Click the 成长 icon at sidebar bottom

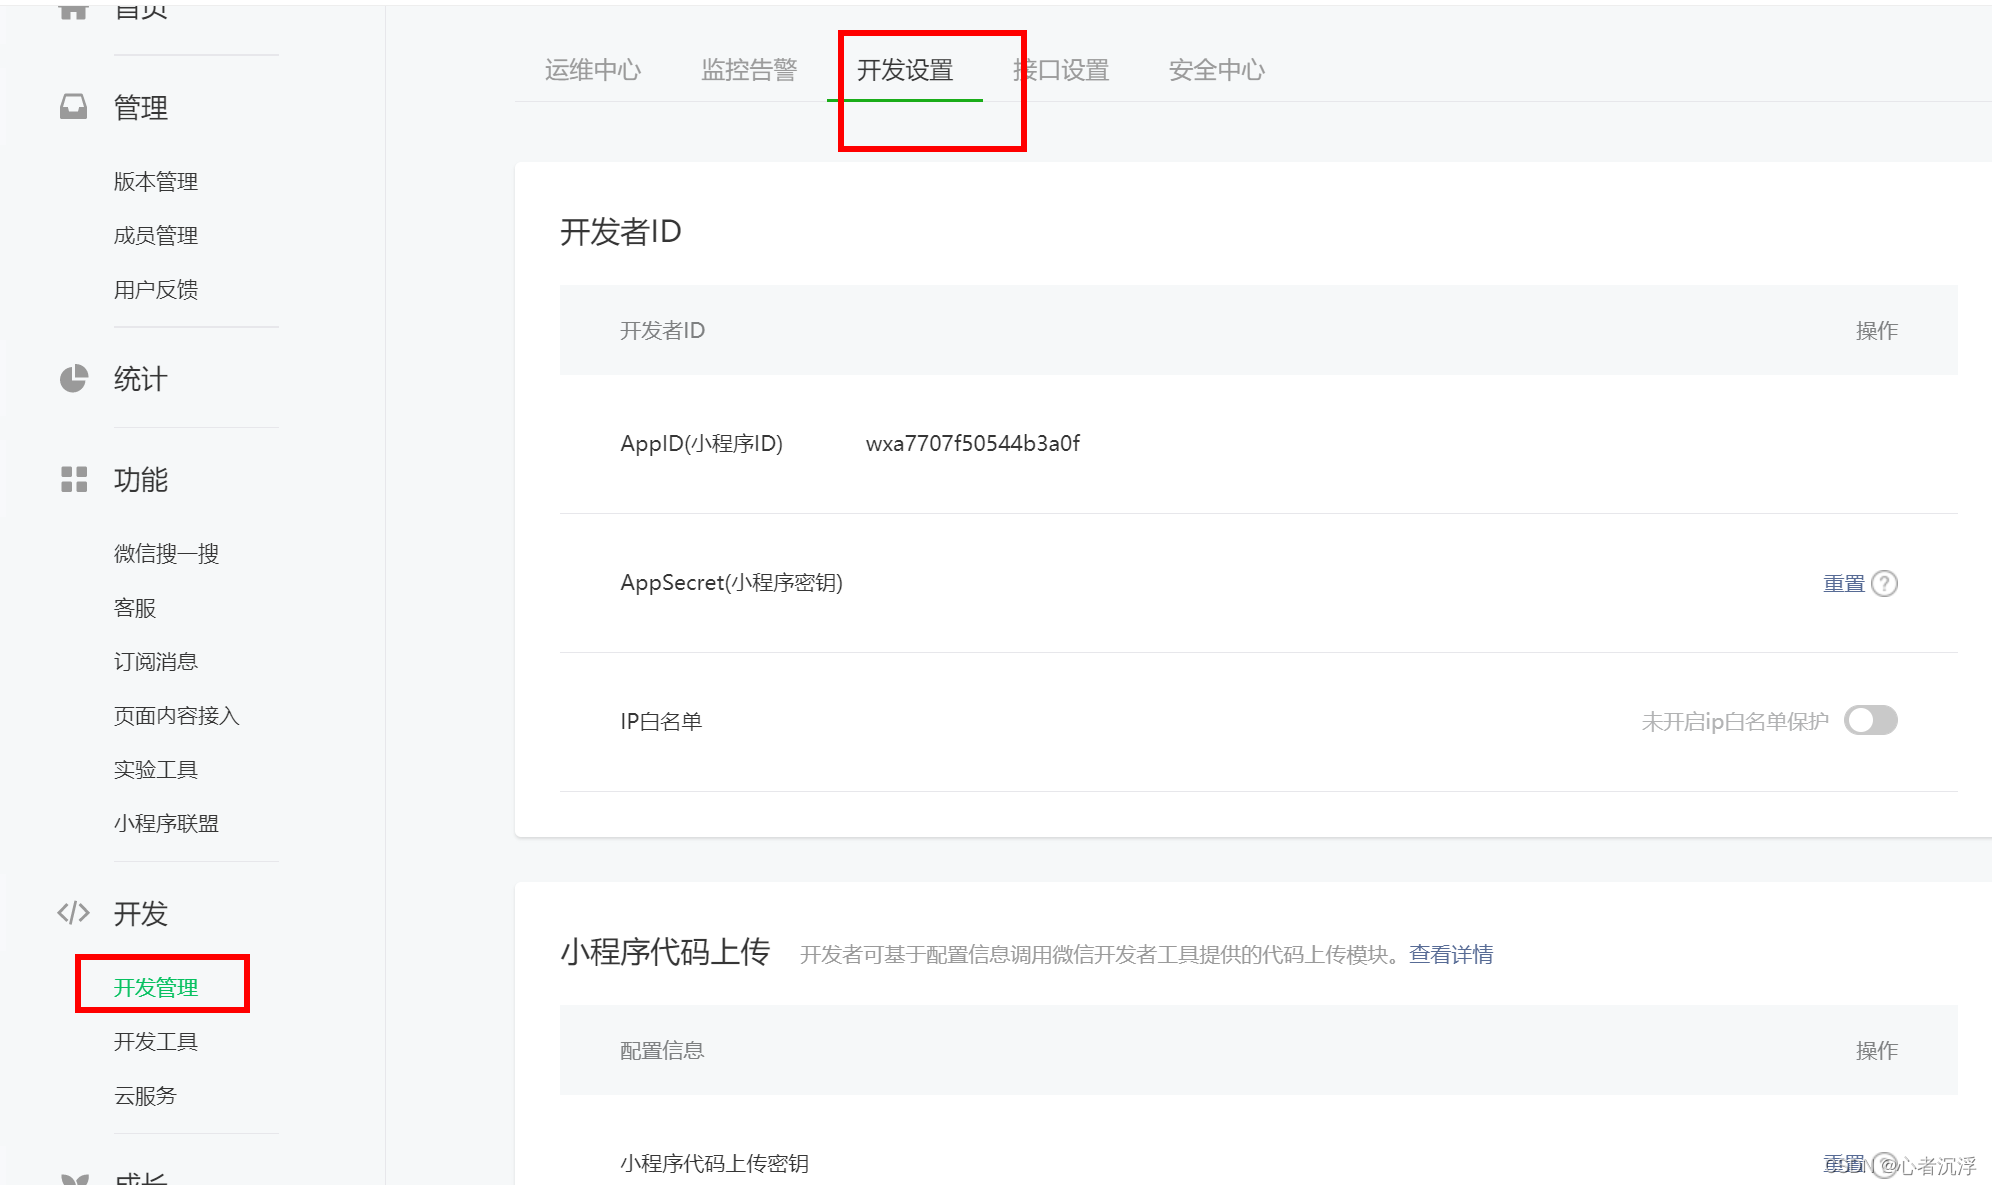[73, 1178]
